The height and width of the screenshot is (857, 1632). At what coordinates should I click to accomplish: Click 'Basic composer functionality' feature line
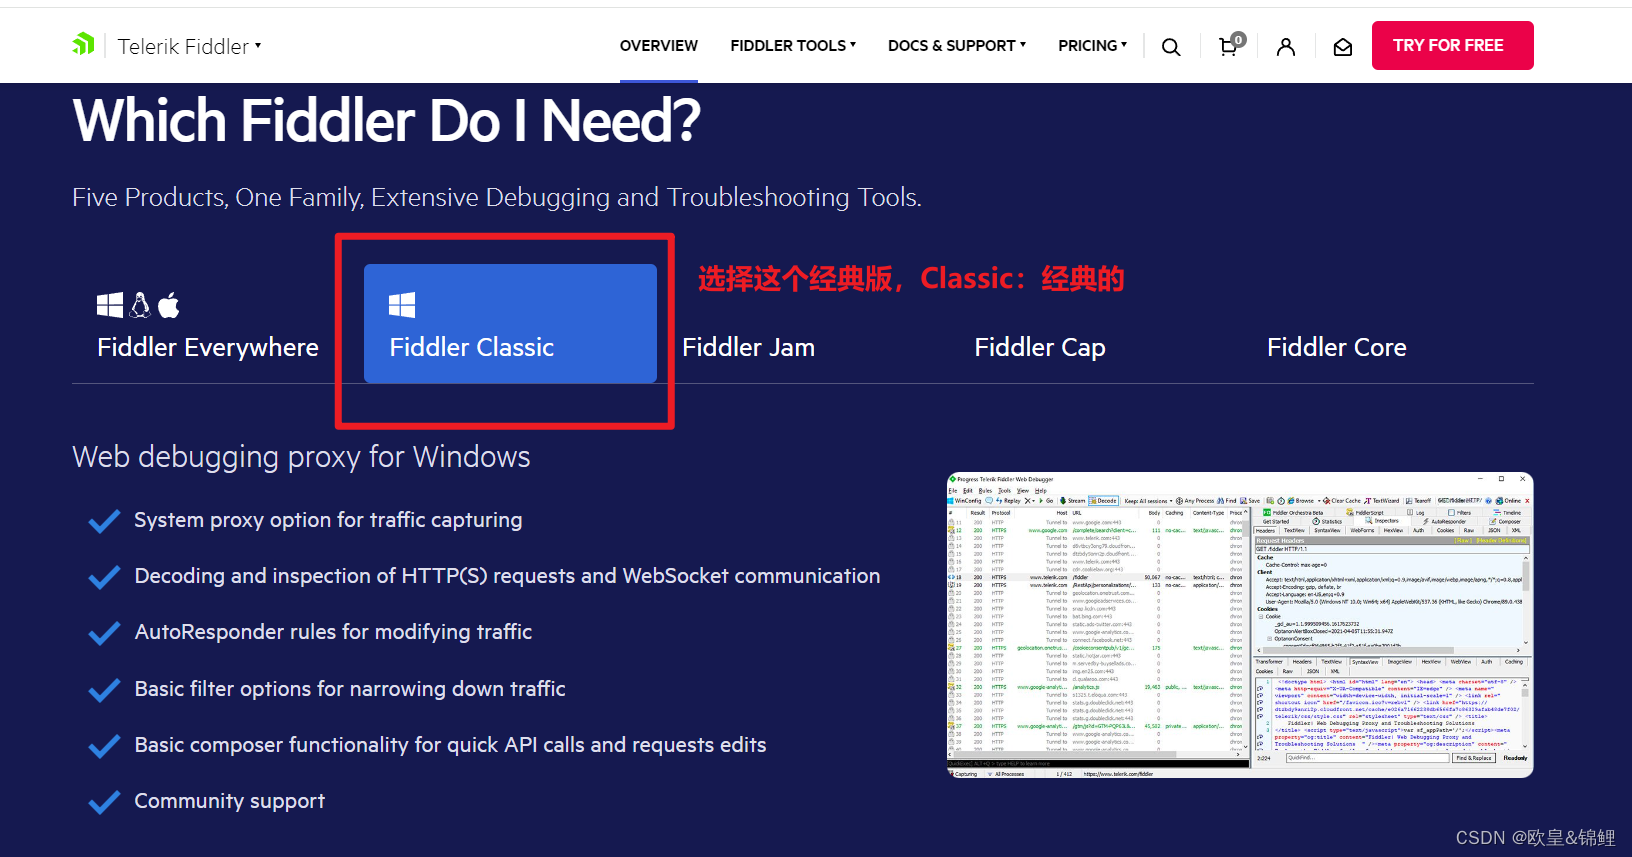(450, 745)
